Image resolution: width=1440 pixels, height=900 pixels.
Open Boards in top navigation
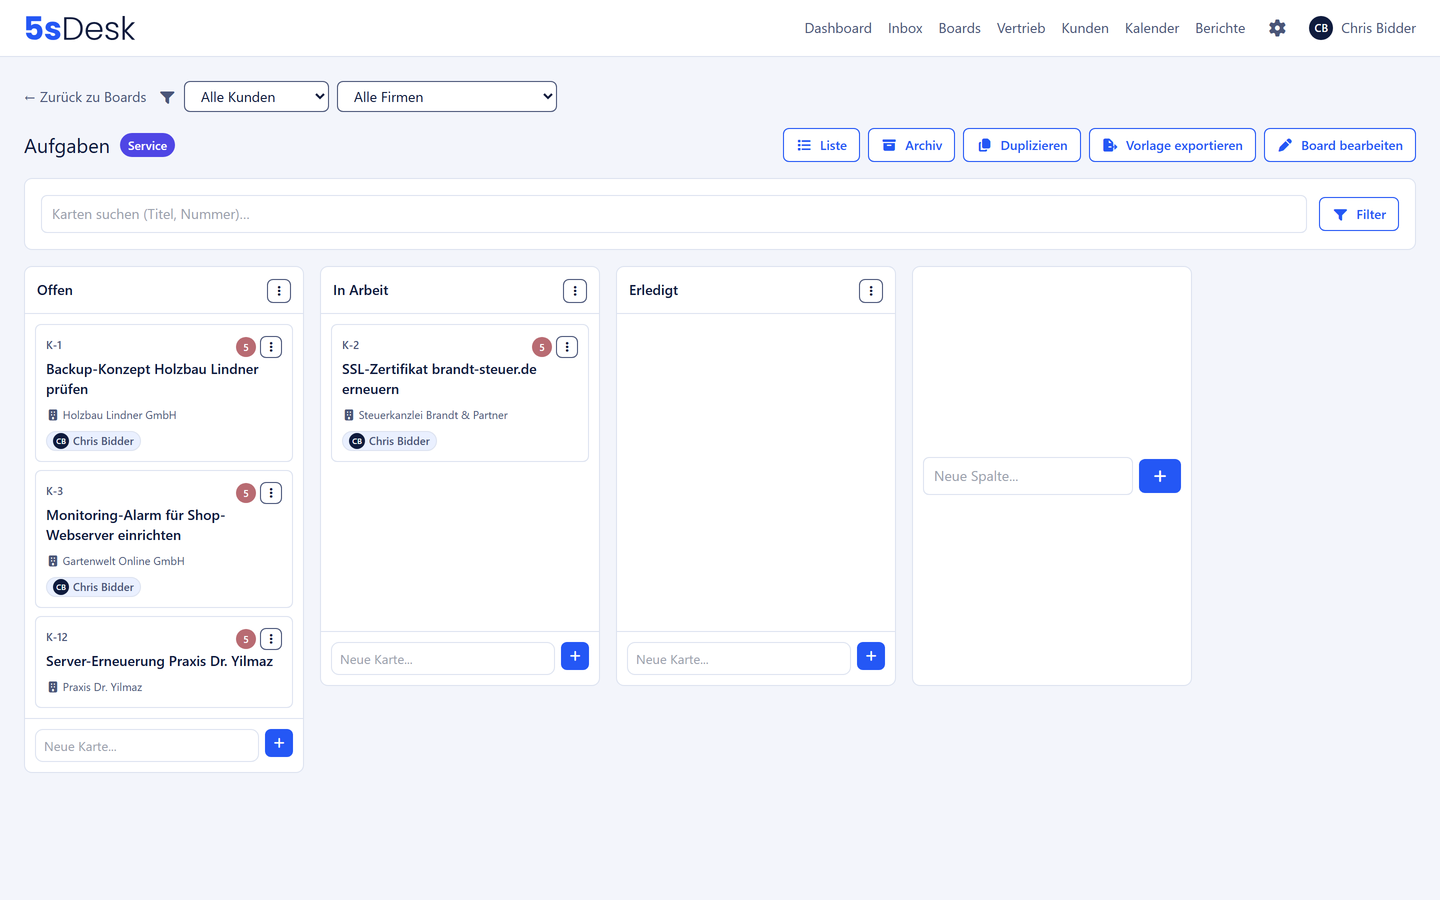959,28
